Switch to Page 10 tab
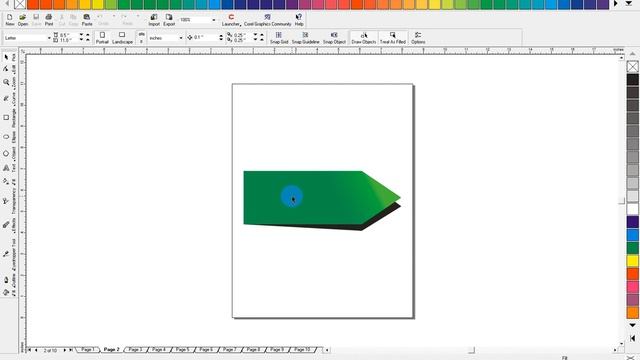Screen dimensions: 640x360 (302, 350)
